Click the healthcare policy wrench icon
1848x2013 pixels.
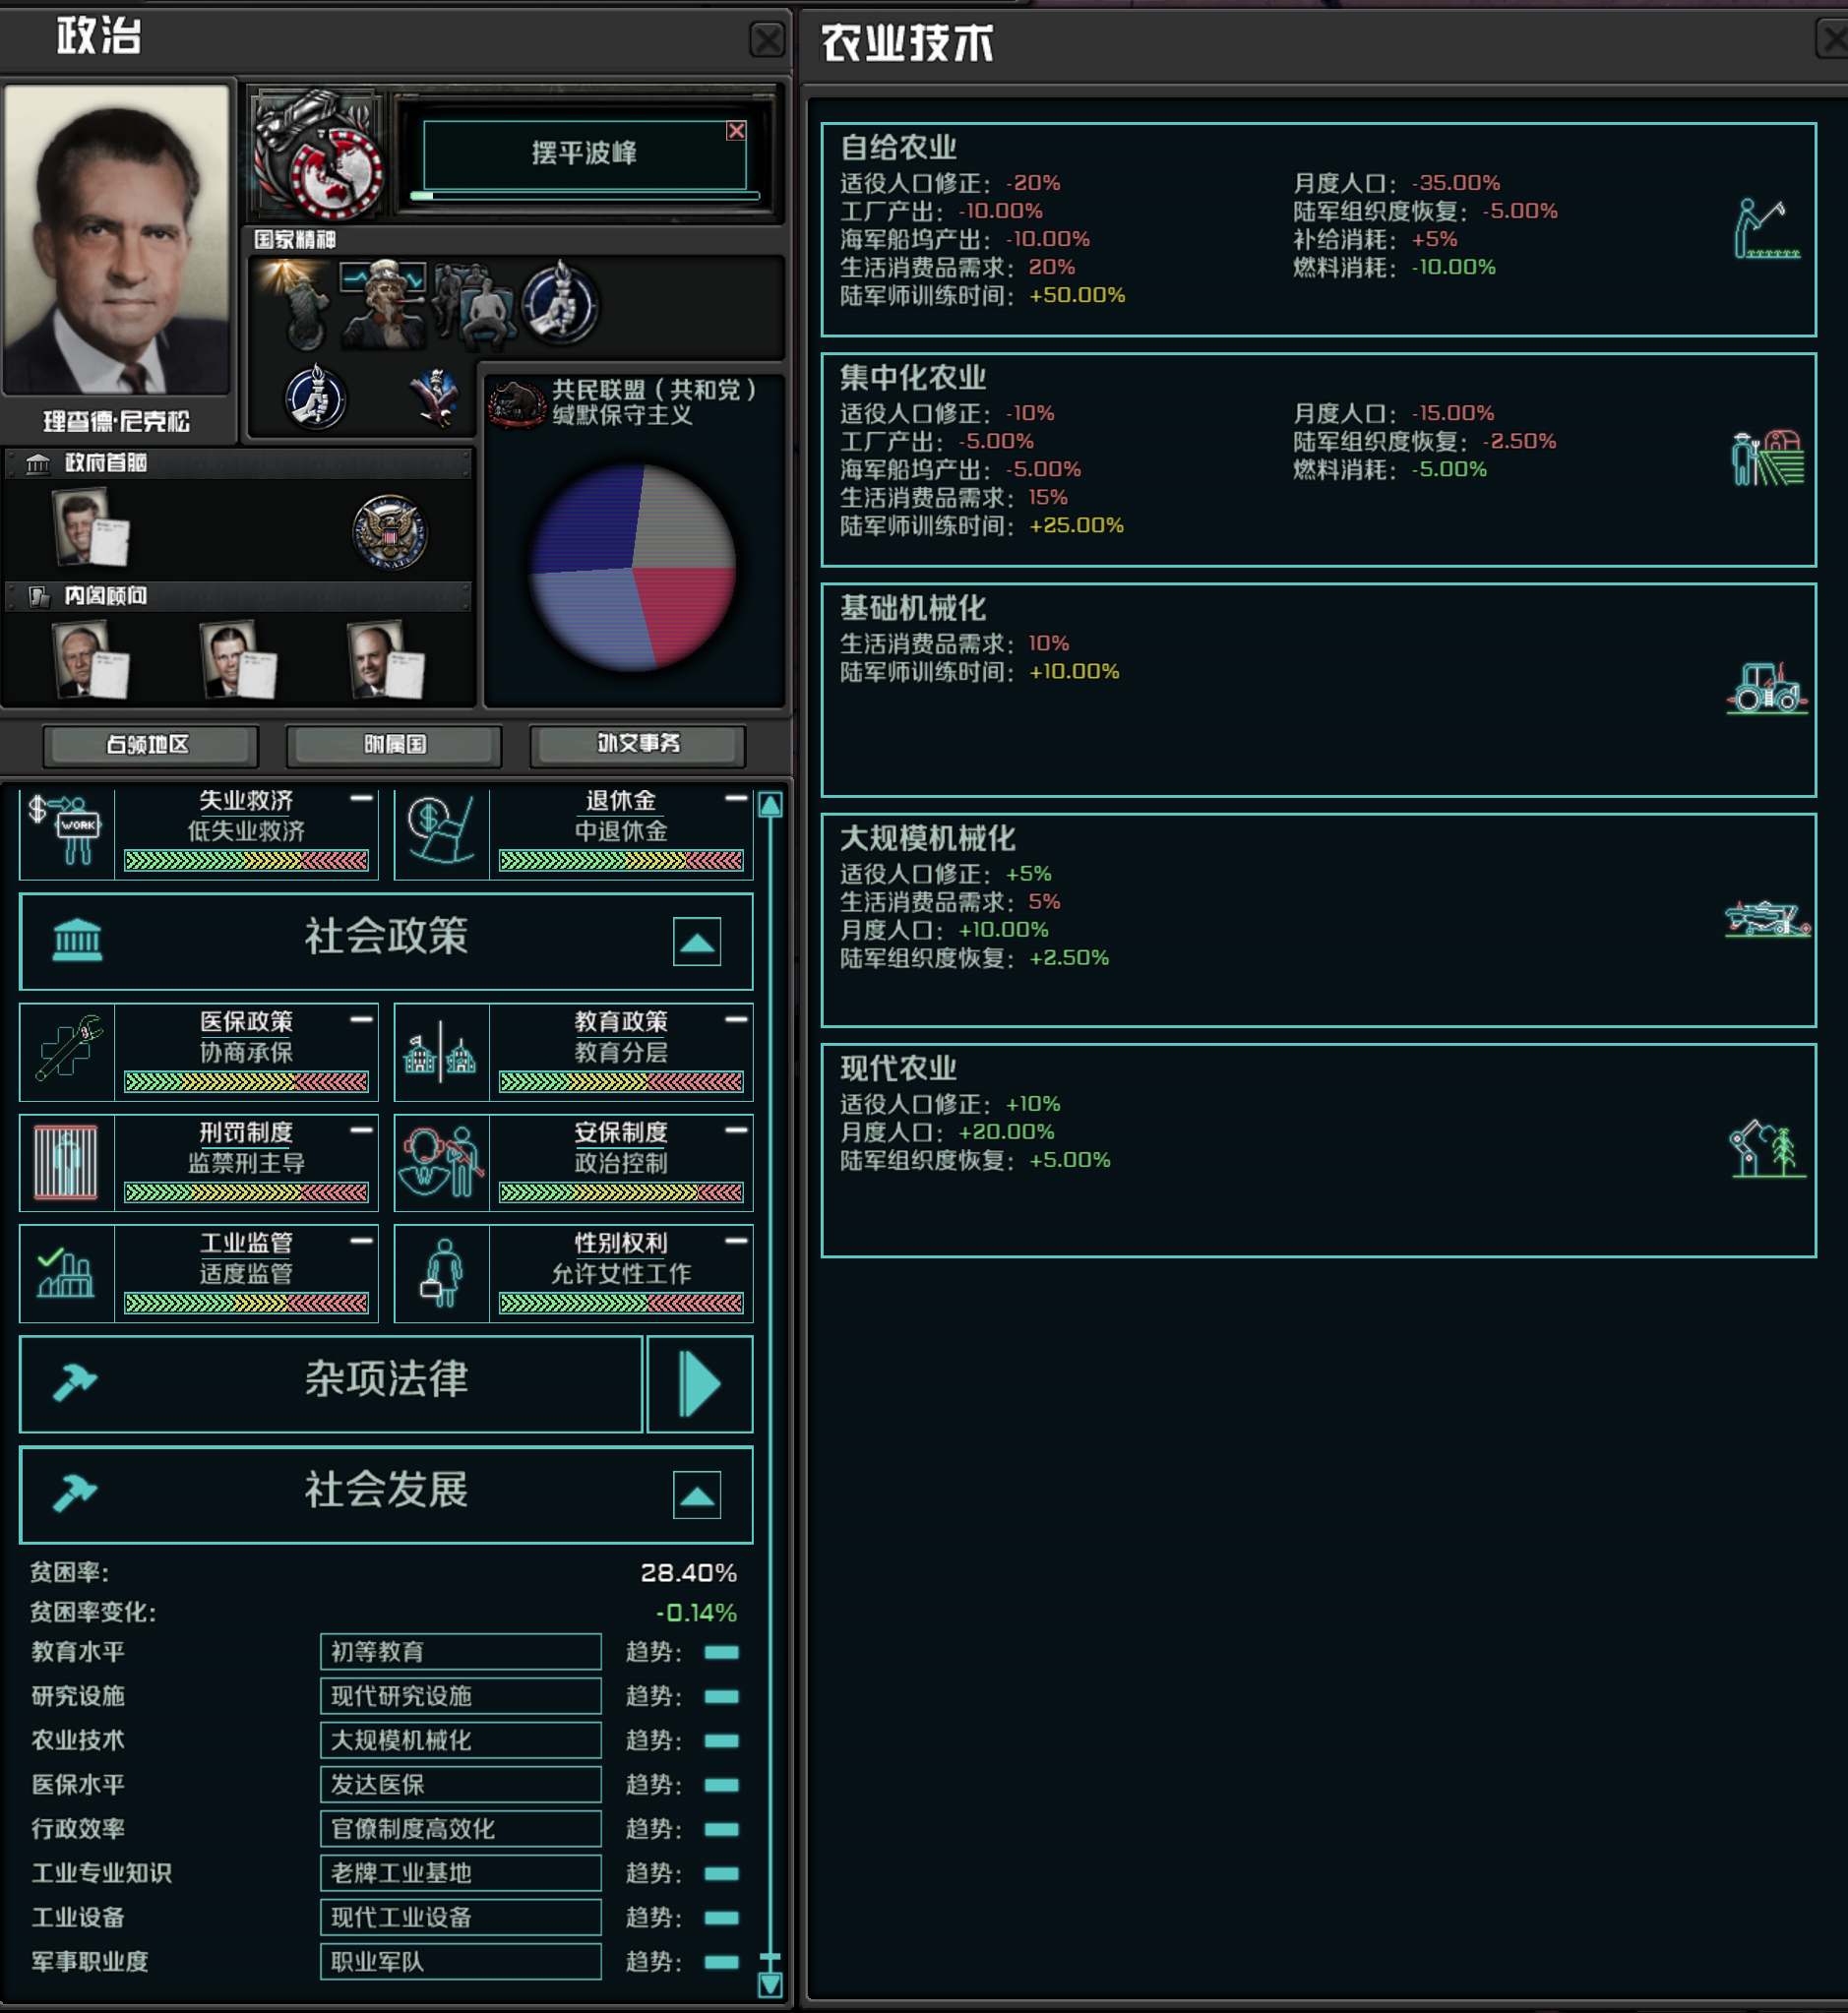[67, 1050]
